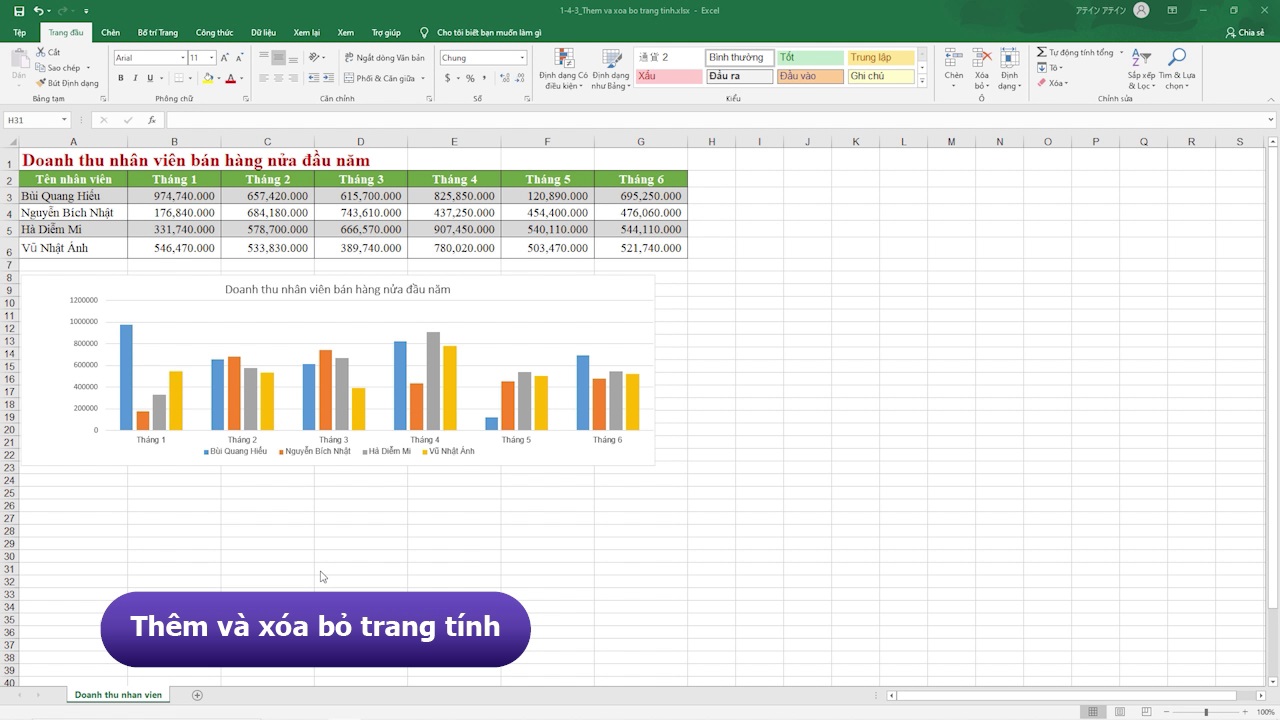Toggle italic text formatting
1280x720 pixels.
136,78
